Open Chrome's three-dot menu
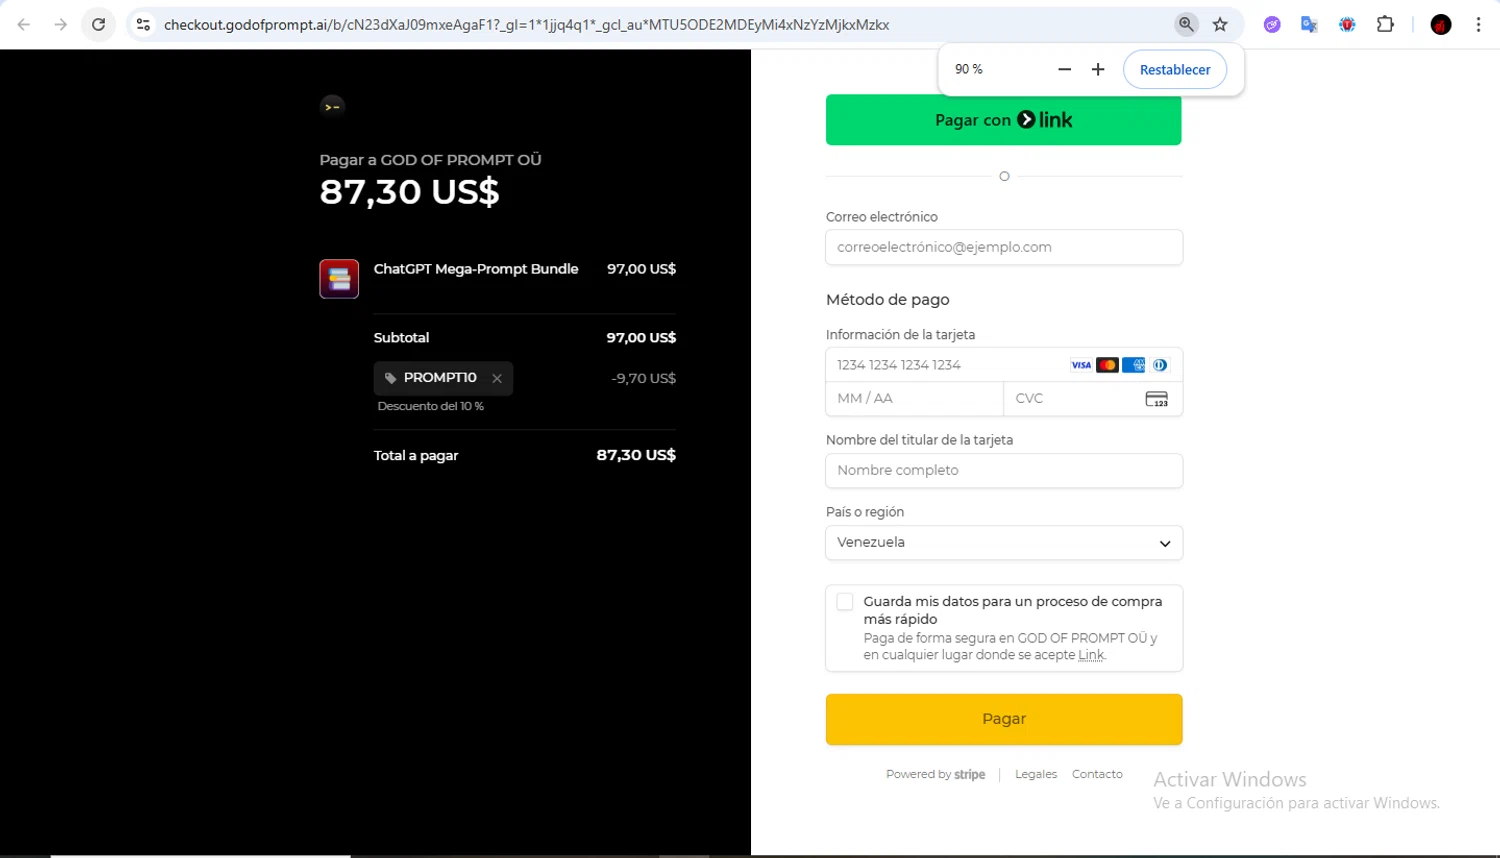Image resolution: width=1500 pixels, height=858 pixels. point(1478,25)
